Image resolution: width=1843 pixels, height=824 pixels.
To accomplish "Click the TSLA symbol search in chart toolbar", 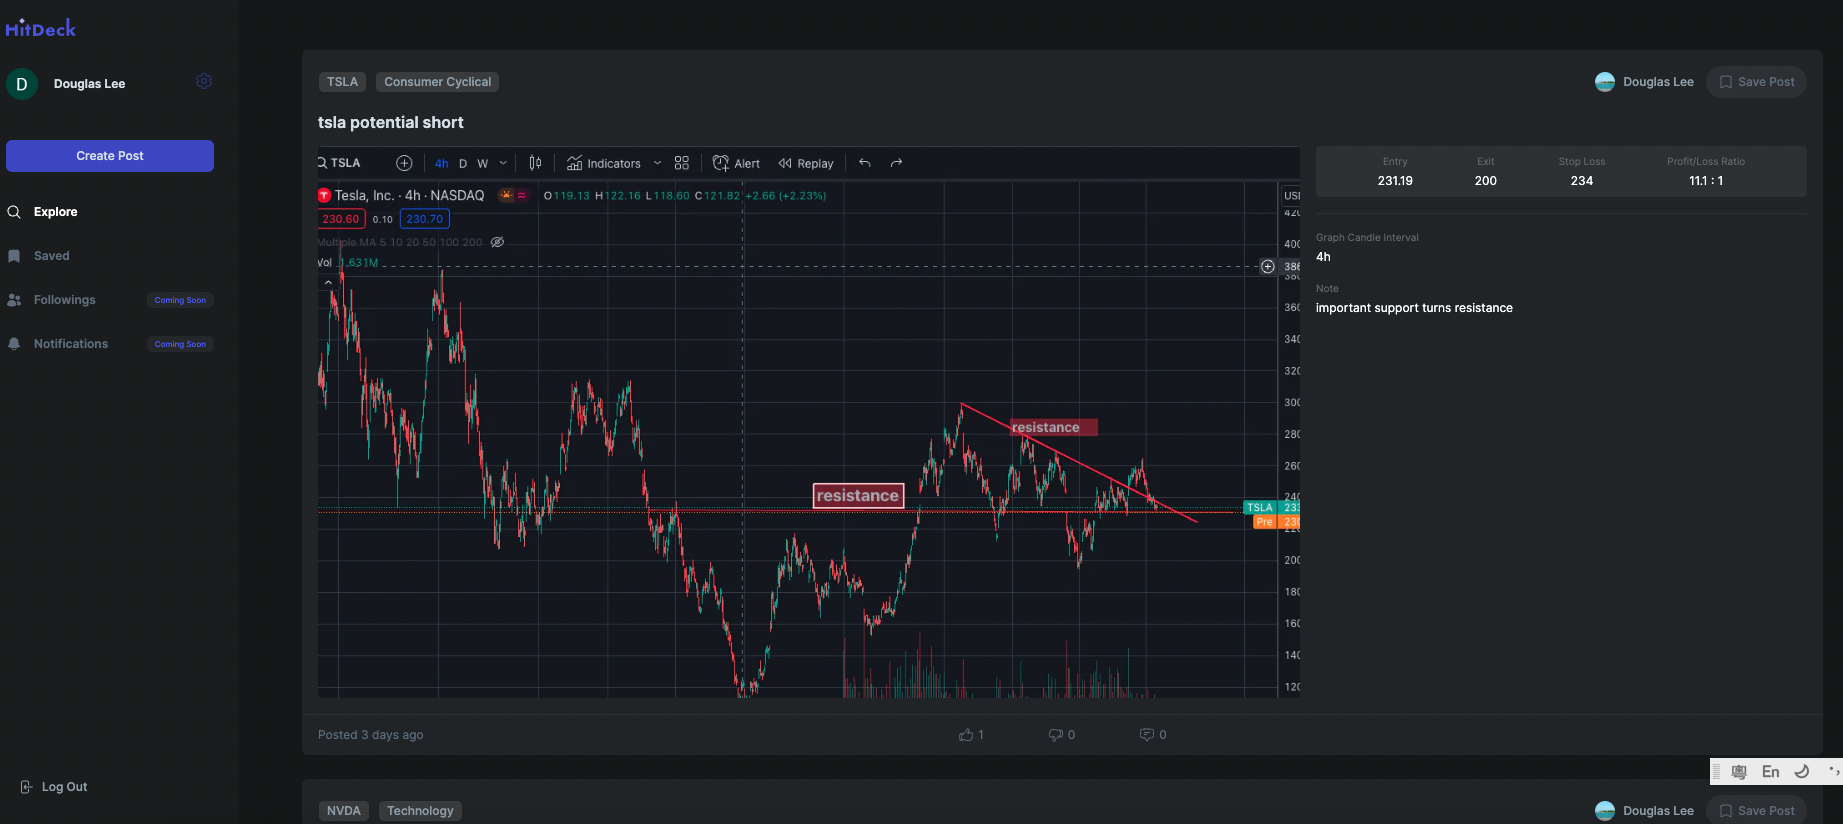I will (340, 163).
